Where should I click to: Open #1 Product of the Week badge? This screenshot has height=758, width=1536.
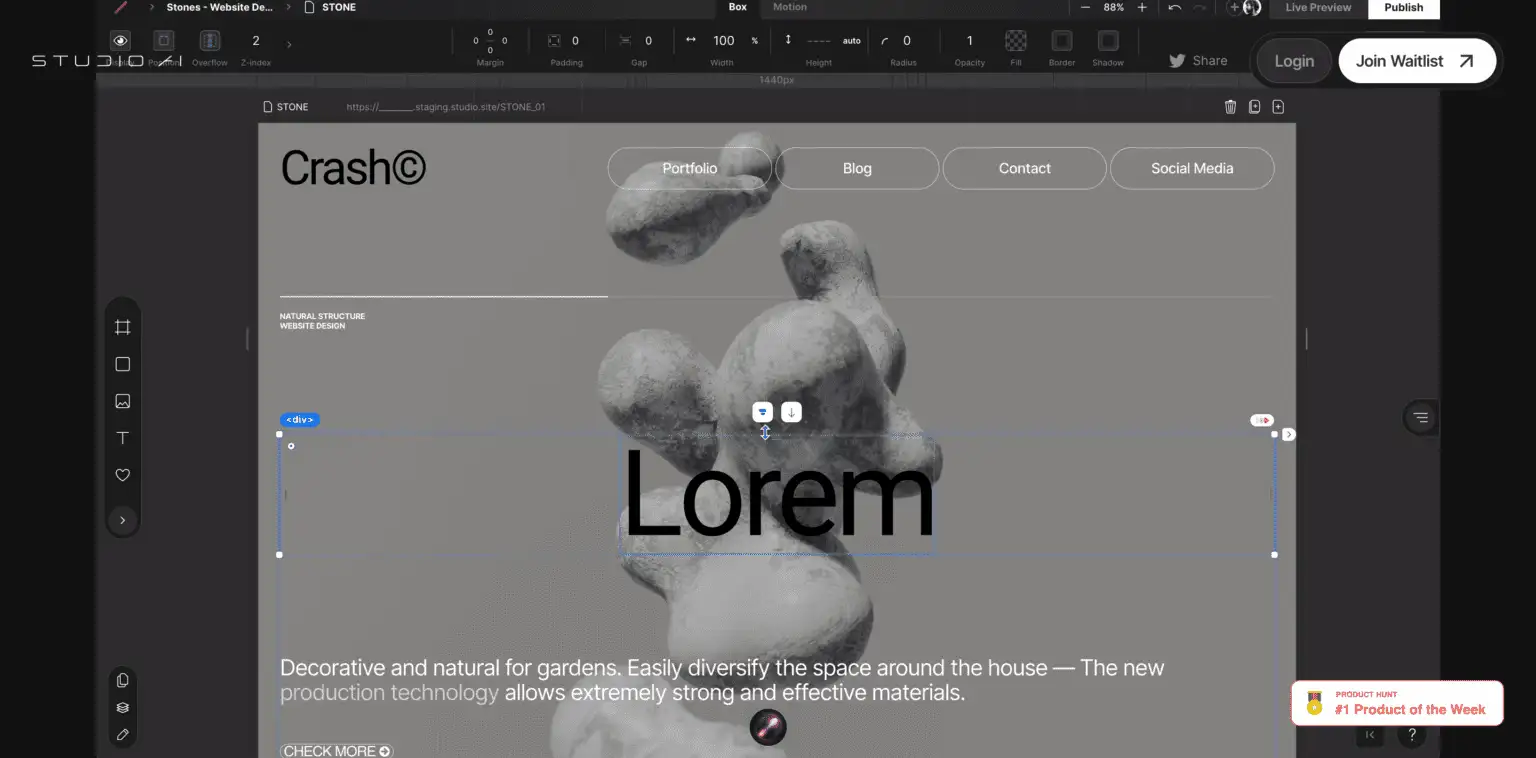(1397, 703)
